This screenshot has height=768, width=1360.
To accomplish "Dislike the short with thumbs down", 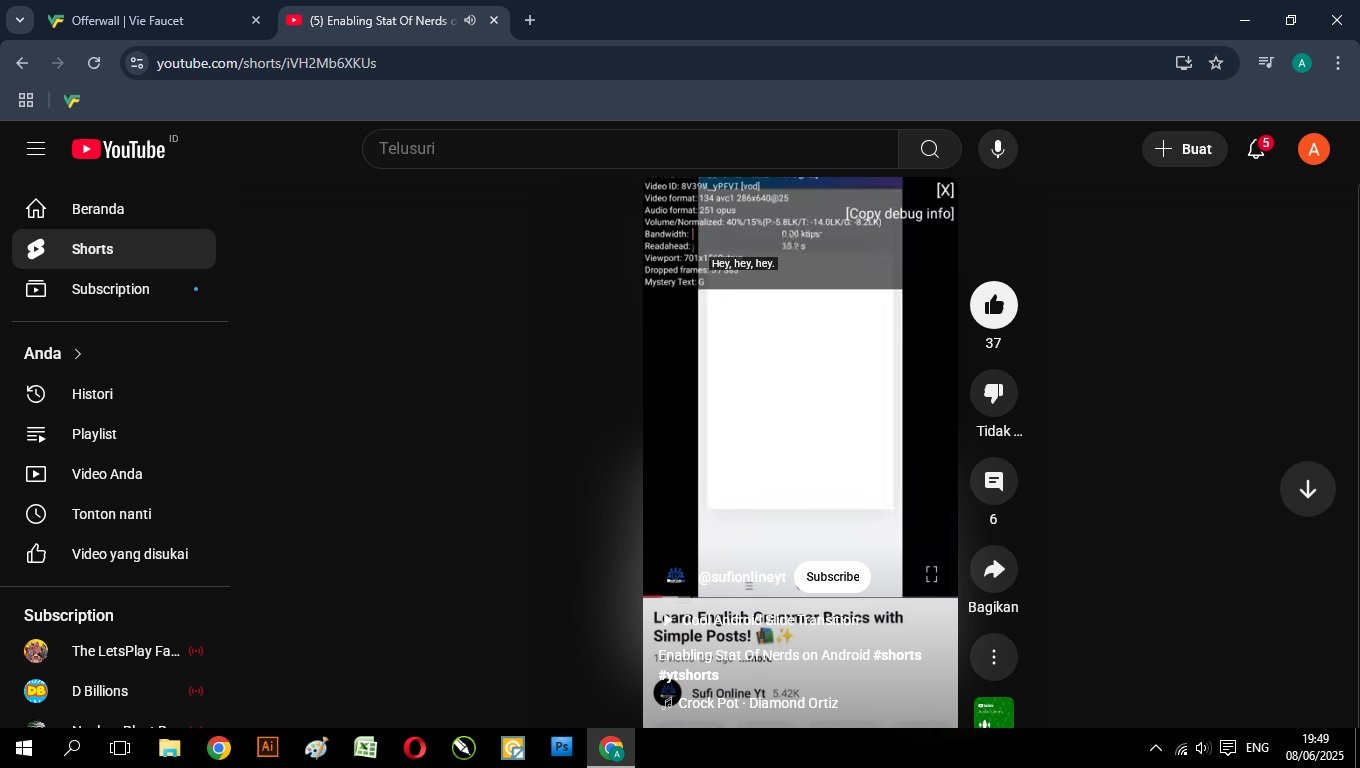I will pos(994,393).
